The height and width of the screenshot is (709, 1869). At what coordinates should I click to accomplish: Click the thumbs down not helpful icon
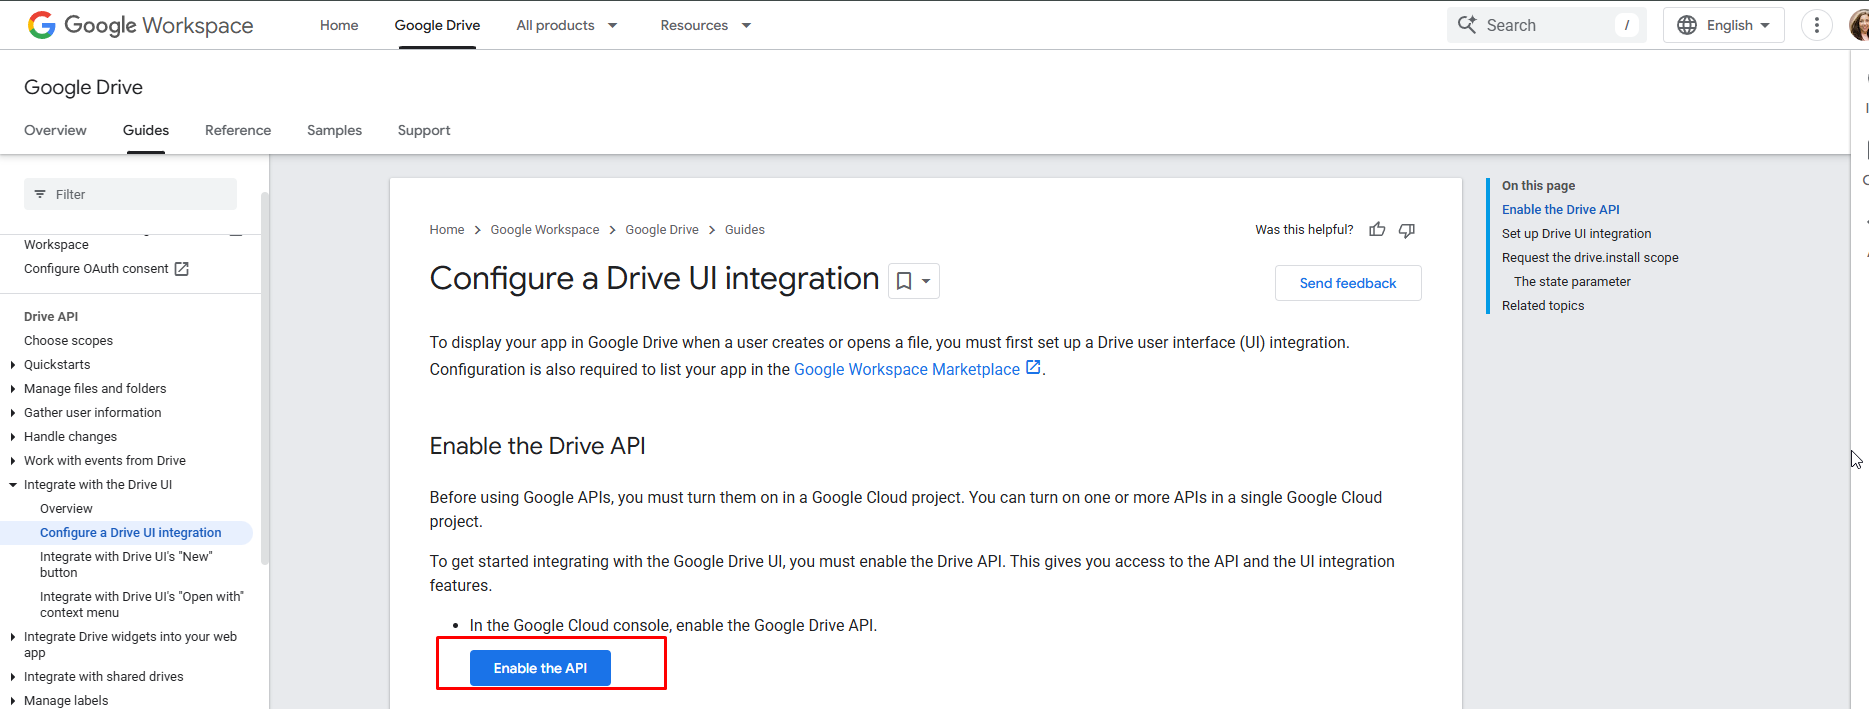(1407, 230)
